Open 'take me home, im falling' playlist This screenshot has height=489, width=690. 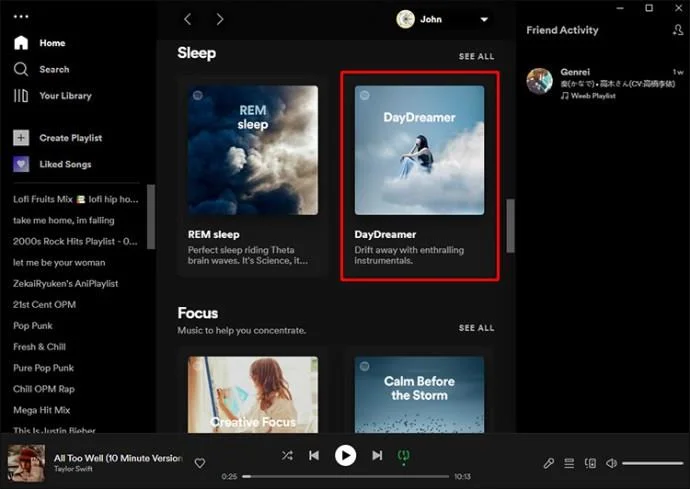click(x=64, y=220)
